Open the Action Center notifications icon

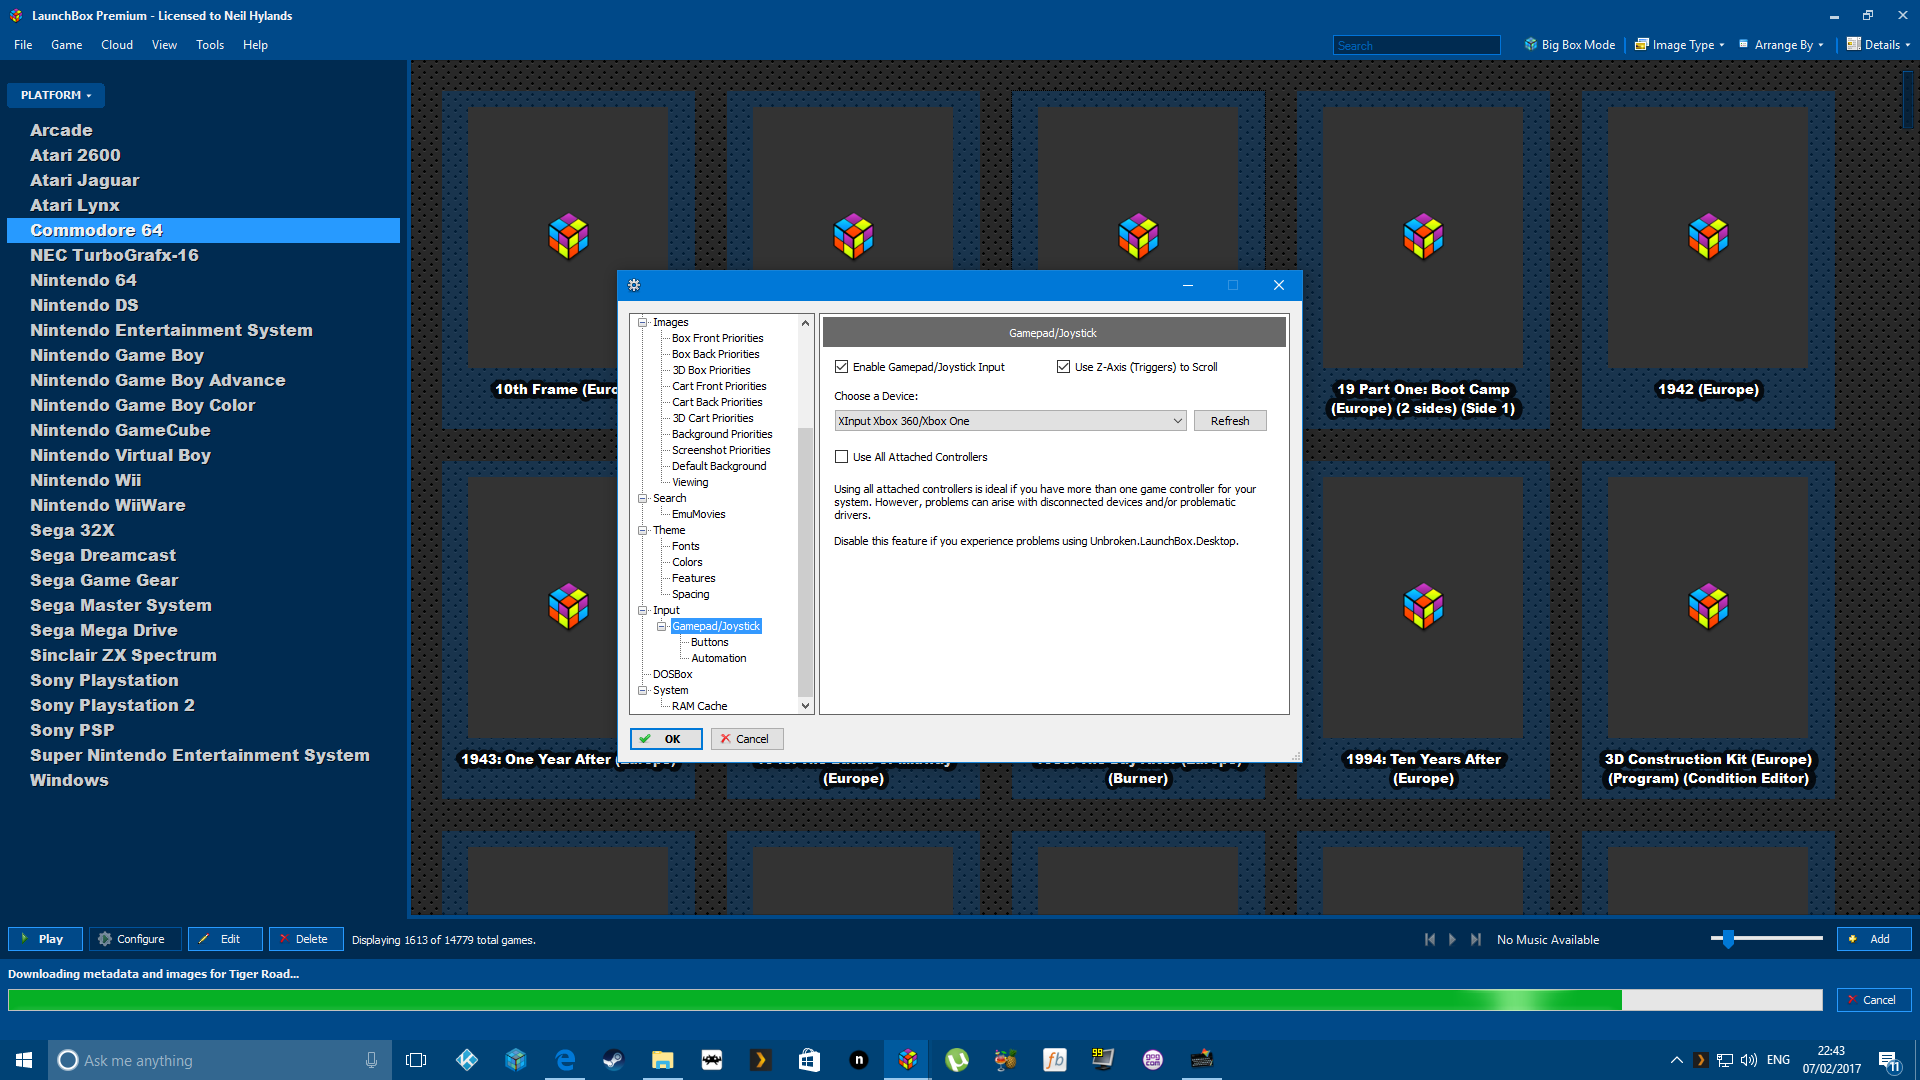pyautogui.click(x=1888, y=1060)
